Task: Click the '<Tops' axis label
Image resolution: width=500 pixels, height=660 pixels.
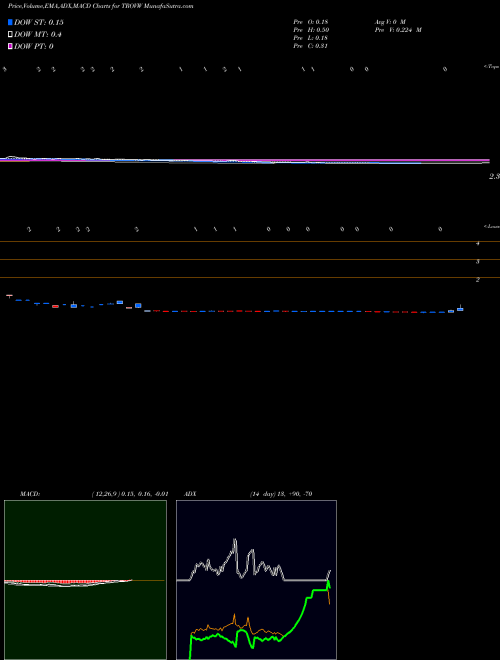Action: click(x=491, y=67)
